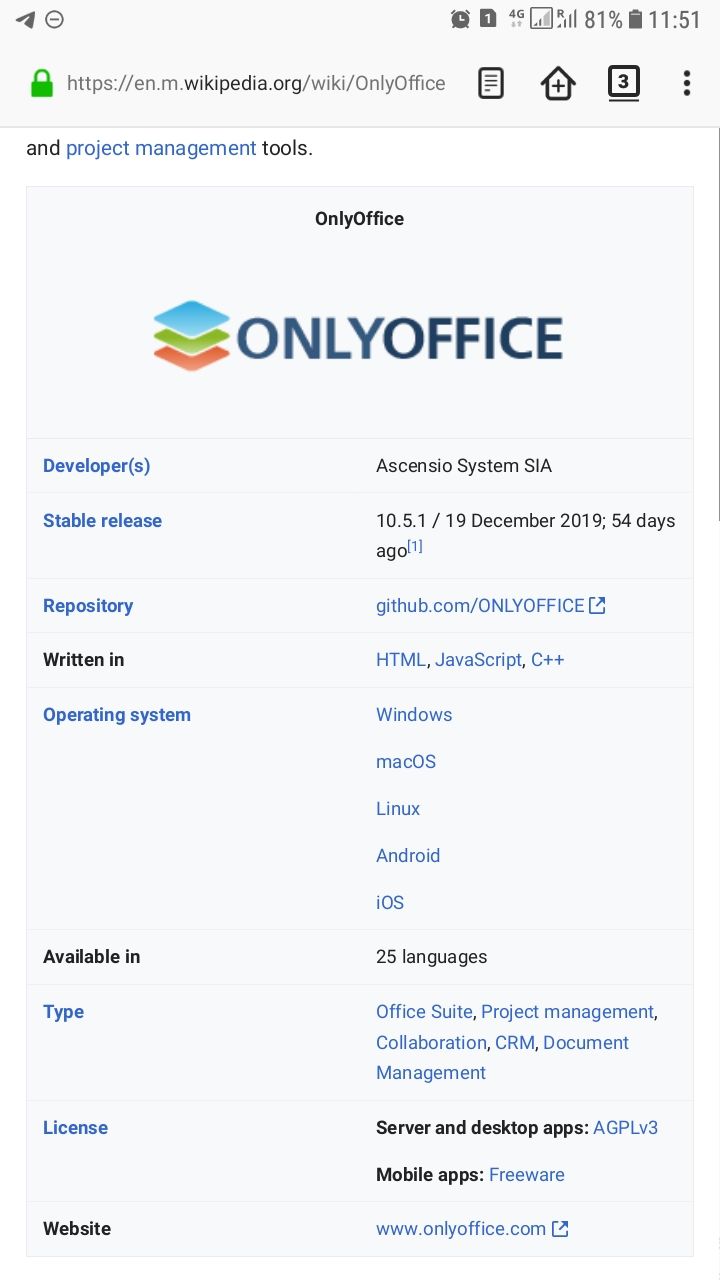Open the AGPLv3 license link

626,1127
